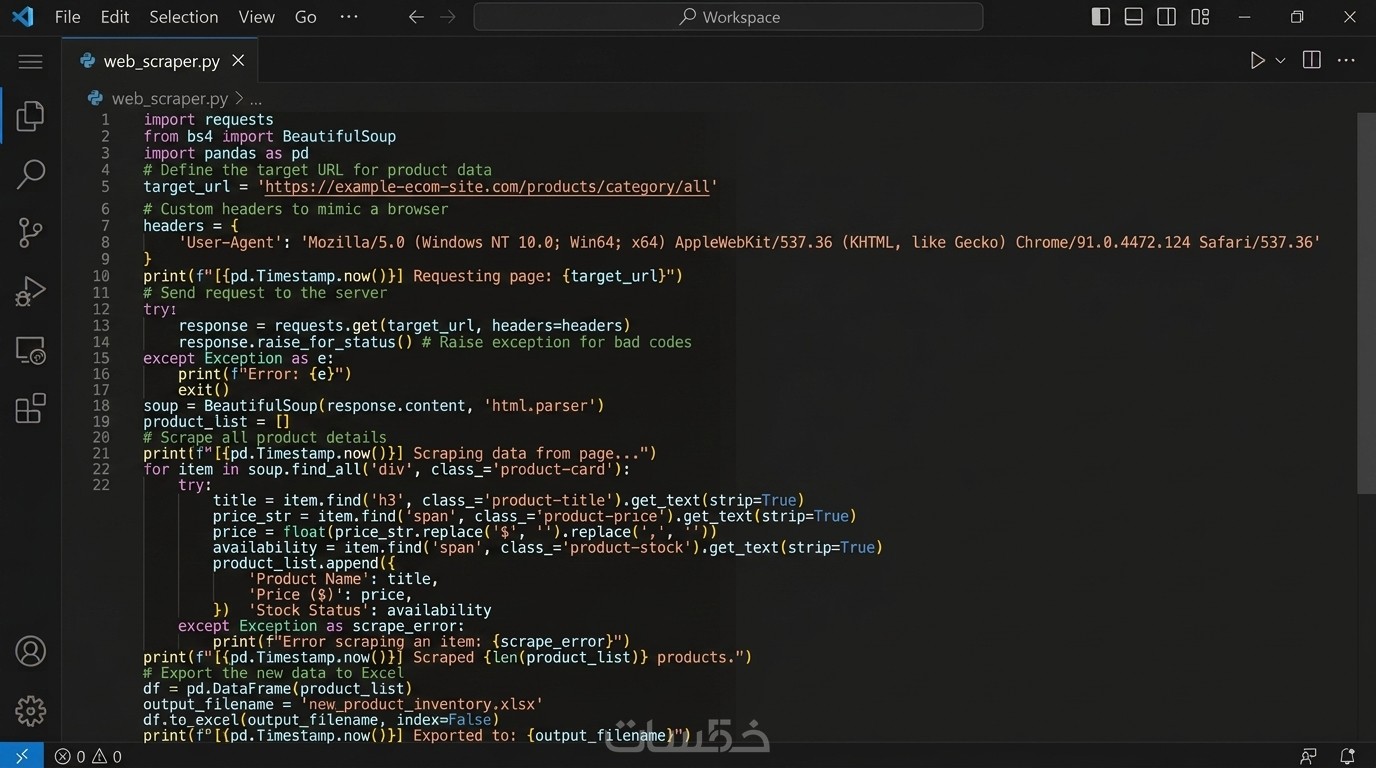Viewport: 1376px width, 768px height.
Task: Open the Extensions view
Action: pos(30,408)
